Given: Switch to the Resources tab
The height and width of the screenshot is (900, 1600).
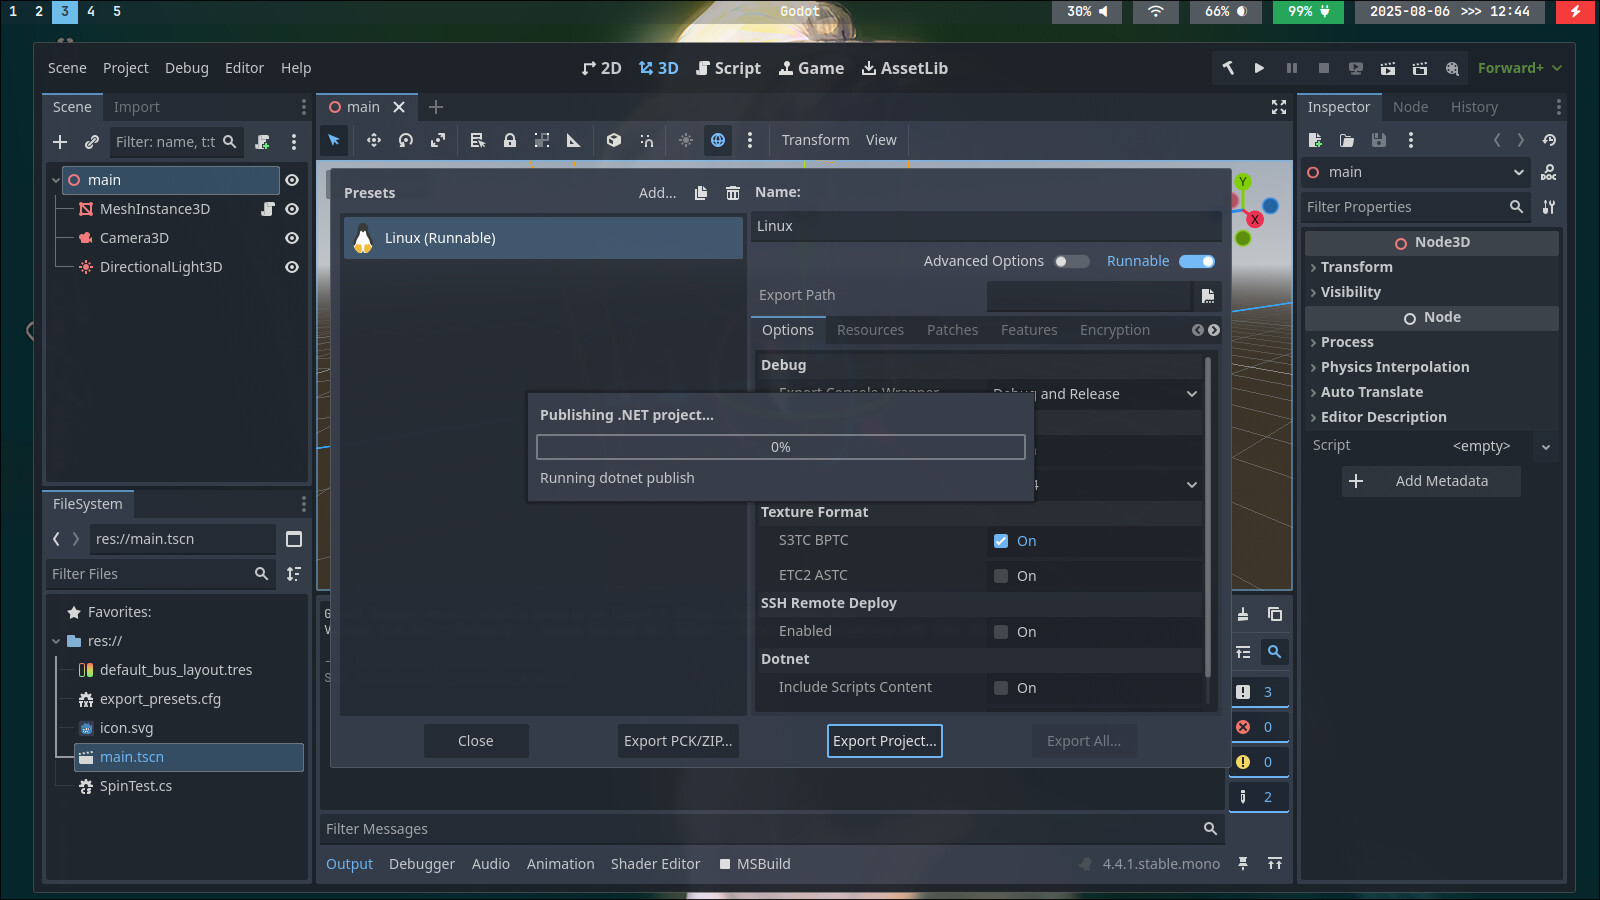Looking at the screenshot, I should point(870,330).
